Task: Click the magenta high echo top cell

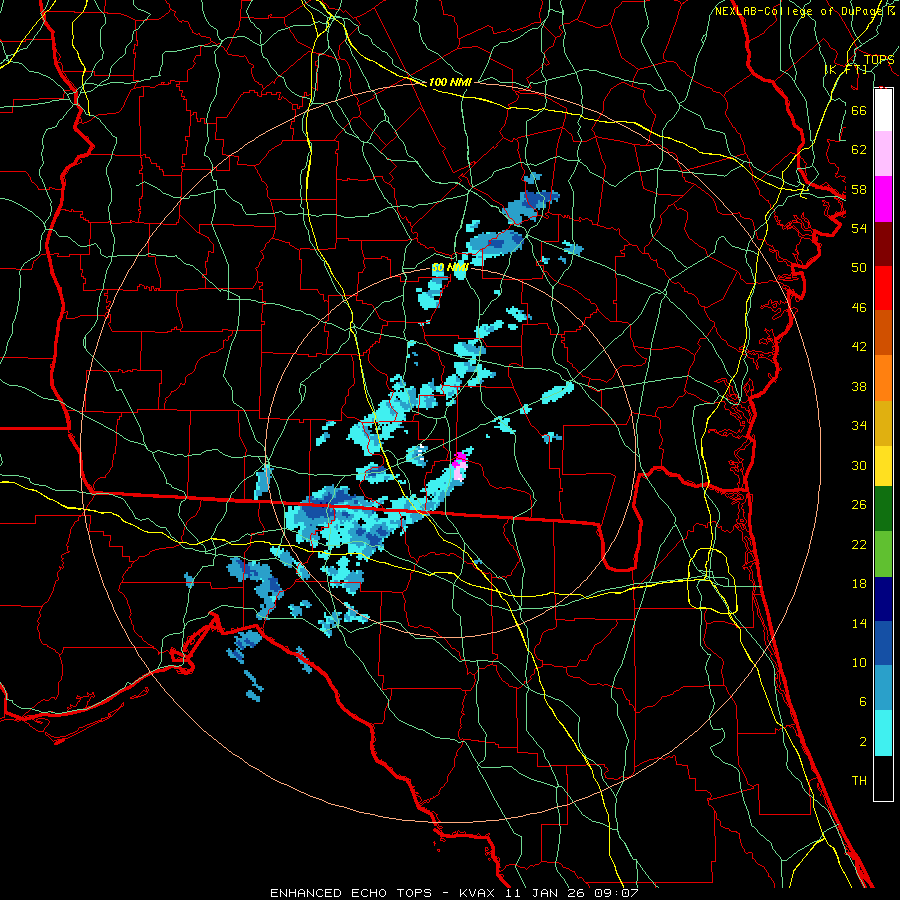Action: click(x=460, y=460)
